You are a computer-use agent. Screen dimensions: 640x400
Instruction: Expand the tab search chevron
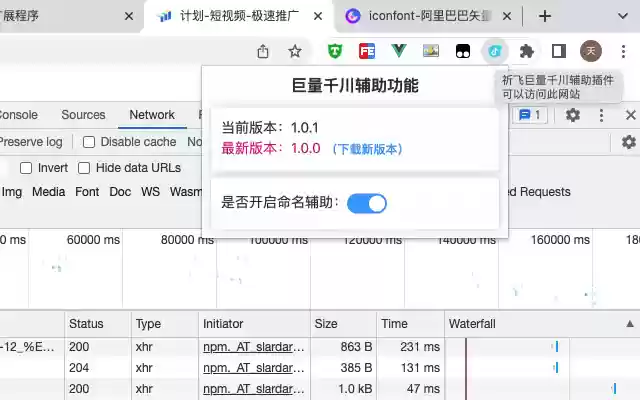622,16
